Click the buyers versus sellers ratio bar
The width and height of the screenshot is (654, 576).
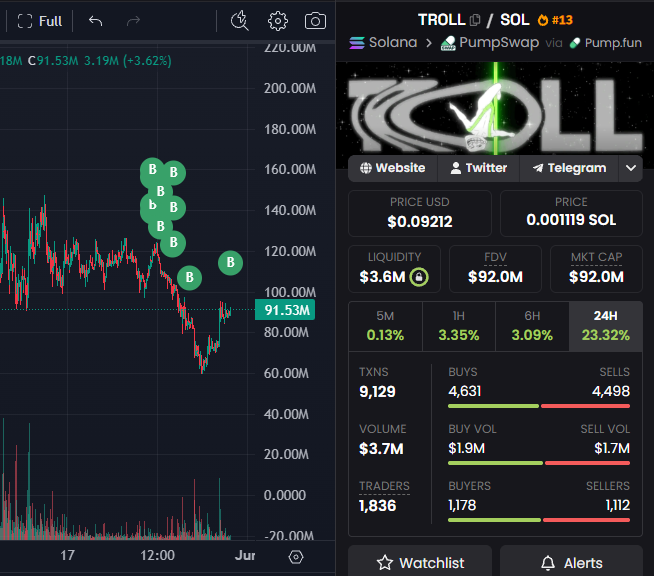pyautogui.click(x=539, y=520)
